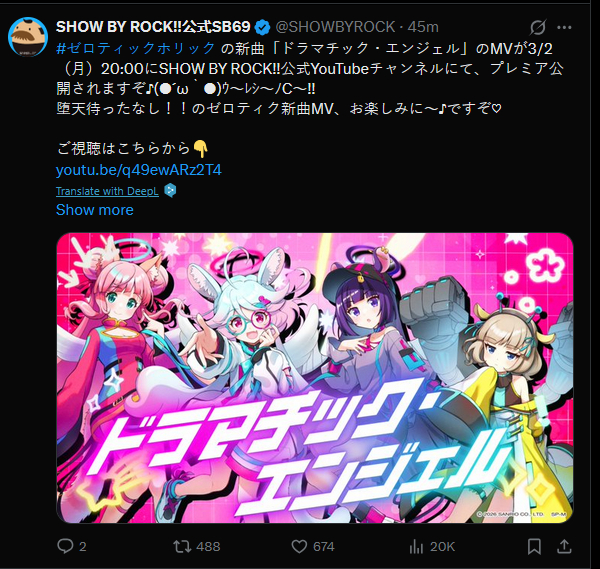This screenshot has height=569, width=600.
Task: Click the blue verified badge icon
Action: [262, 28]
